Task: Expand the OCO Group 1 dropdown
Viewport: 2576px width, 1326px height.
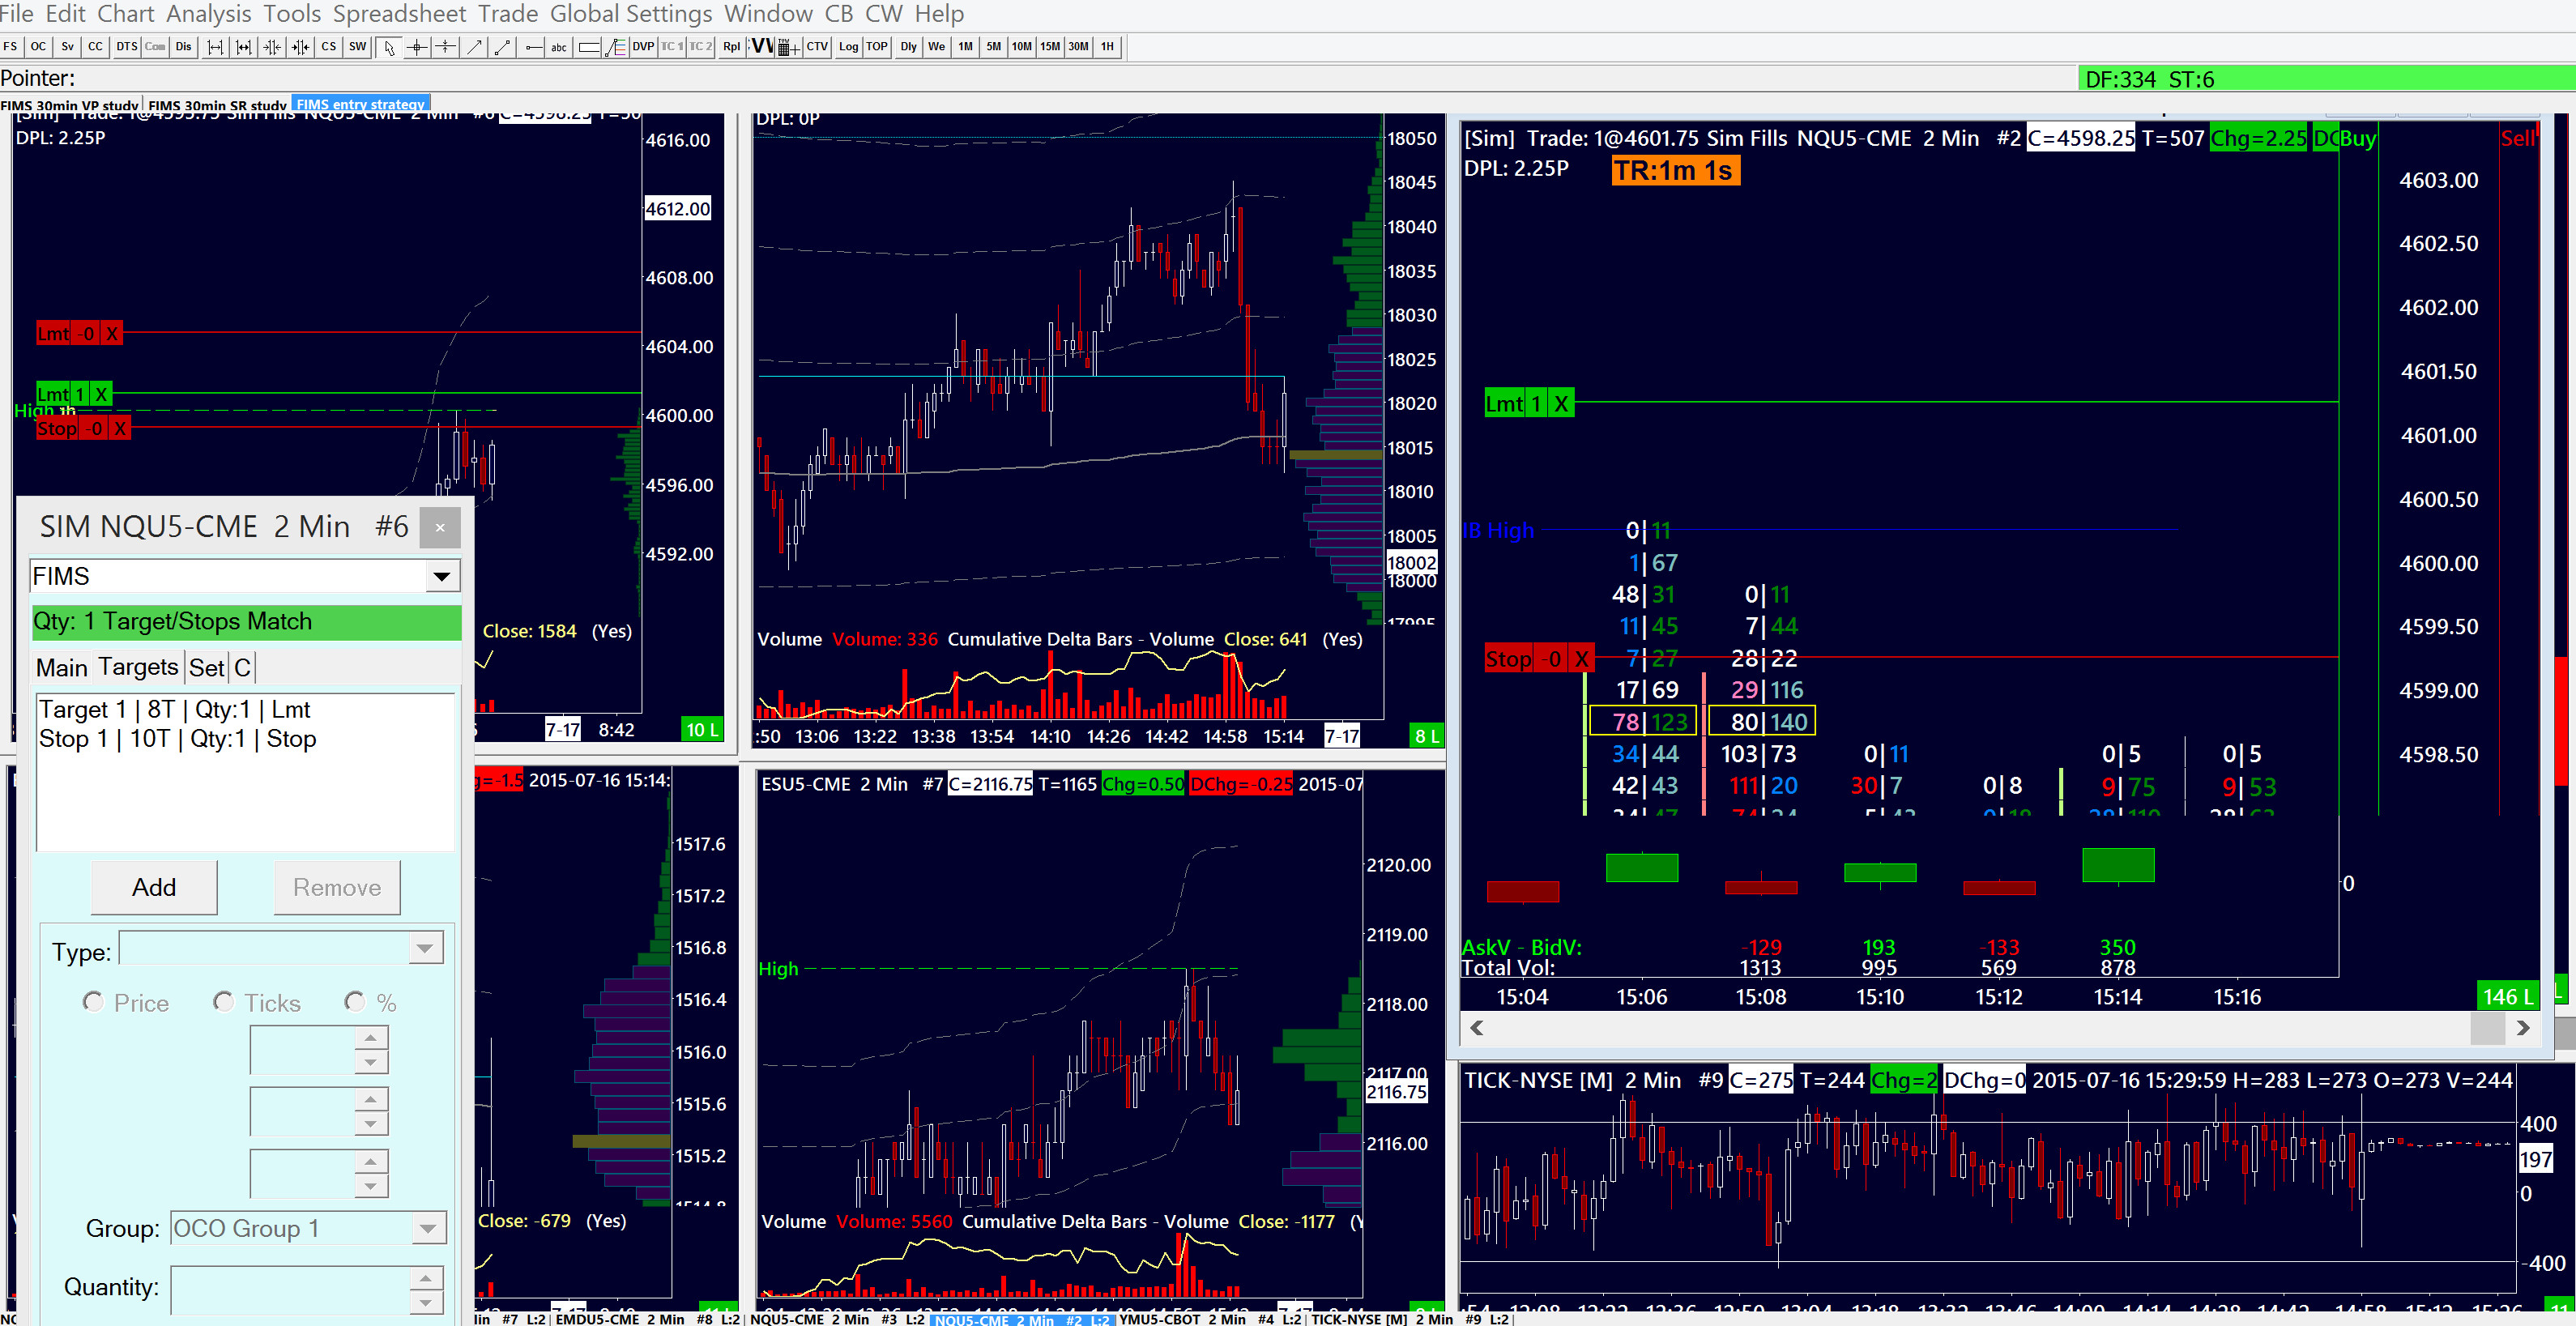Action: point(428,1228)
